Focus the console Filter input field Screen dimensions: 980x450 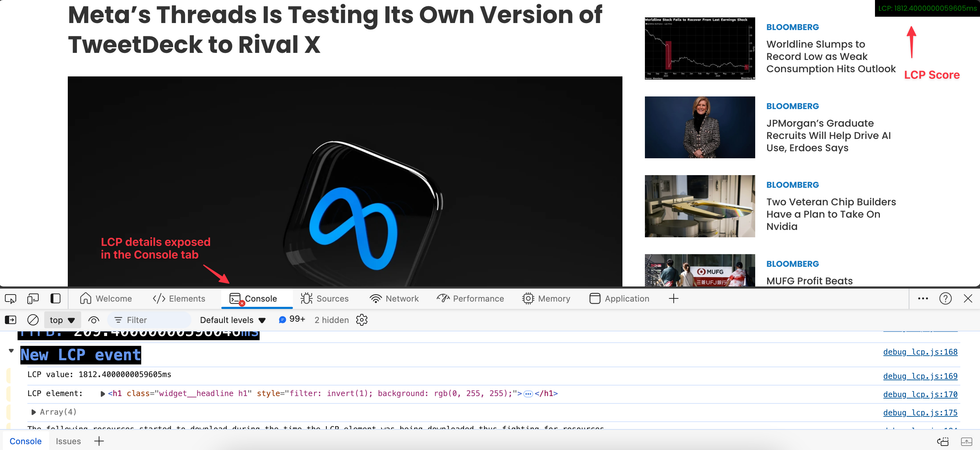point(149,320)
